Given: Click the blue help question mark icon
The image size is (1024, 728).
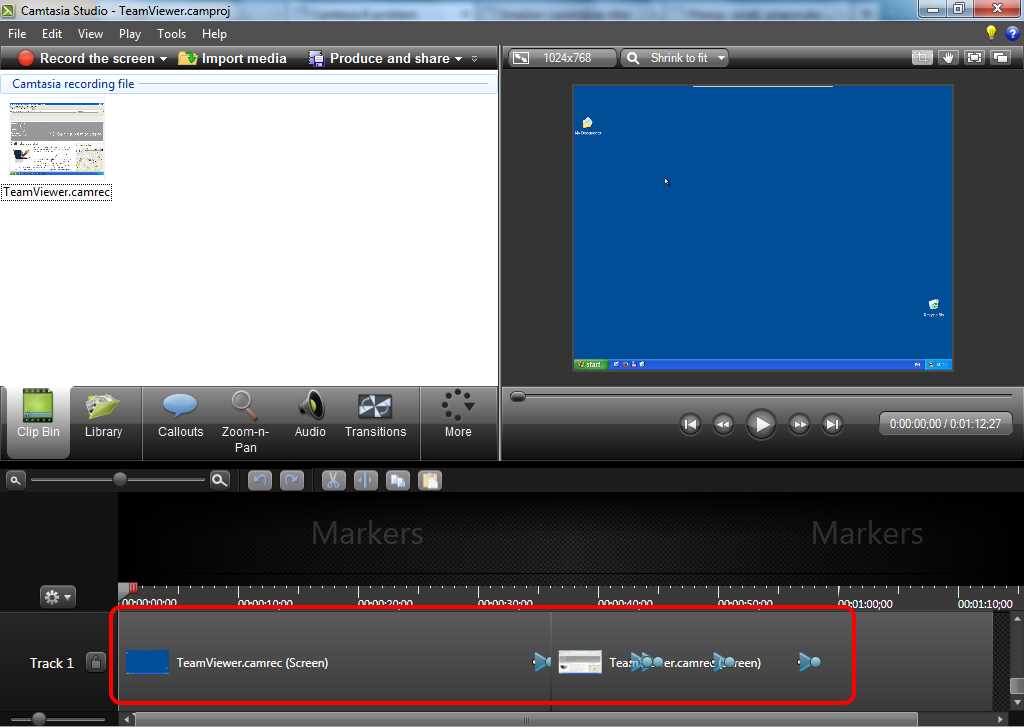Looking at the screenshot, I should [x=1013, y=33].
